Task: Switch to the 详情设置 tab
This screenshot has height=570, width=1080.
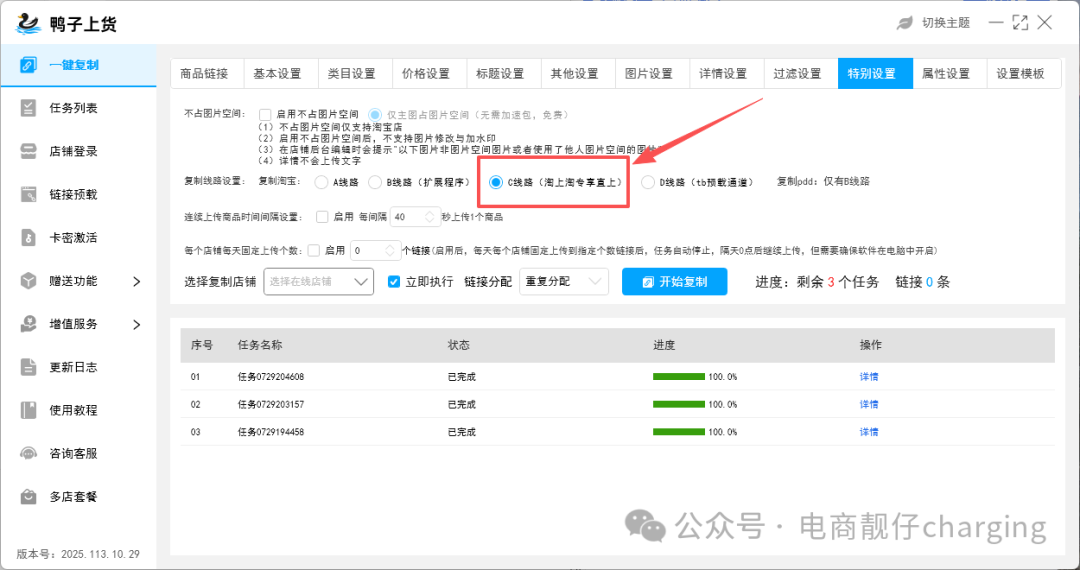Action: click(x=727, y=74)
